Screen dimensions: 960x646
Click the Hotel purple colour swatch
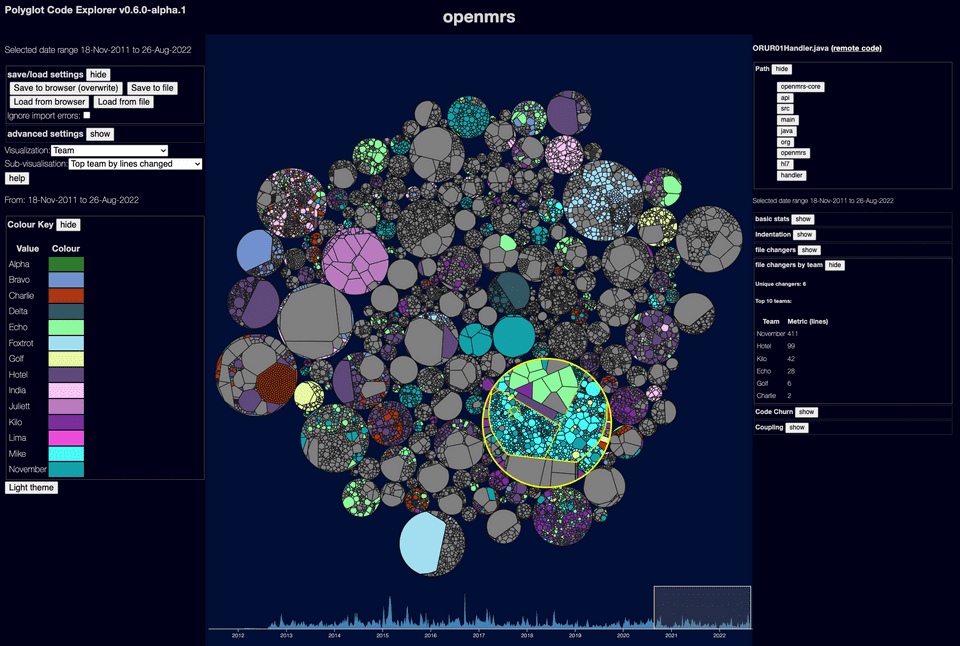click(66, 375)
